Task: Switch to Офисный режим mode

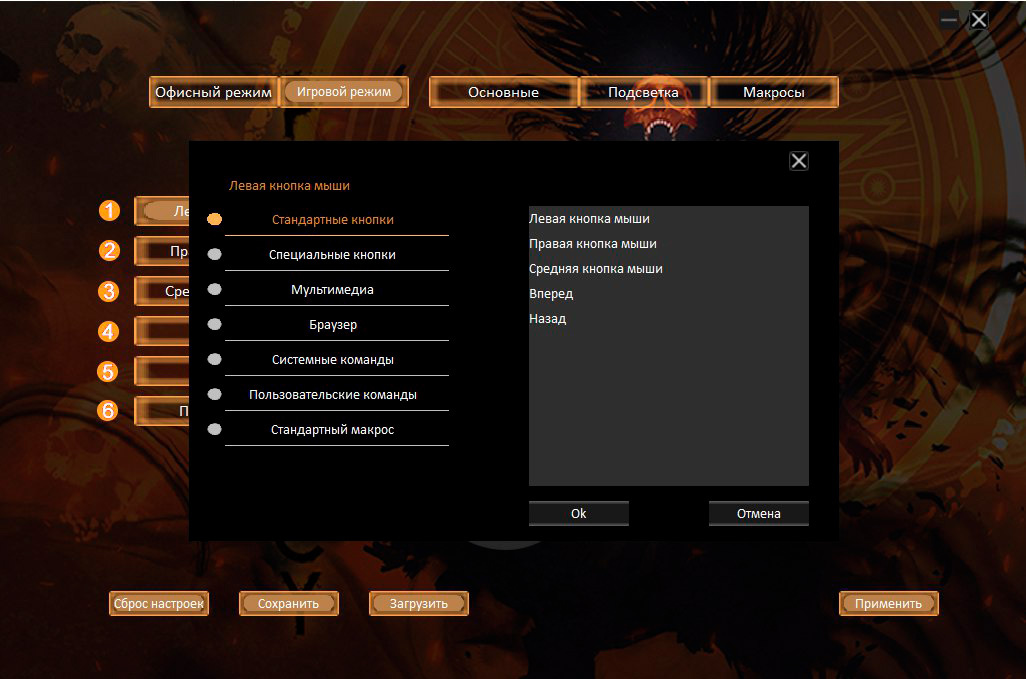Action: 213,92
